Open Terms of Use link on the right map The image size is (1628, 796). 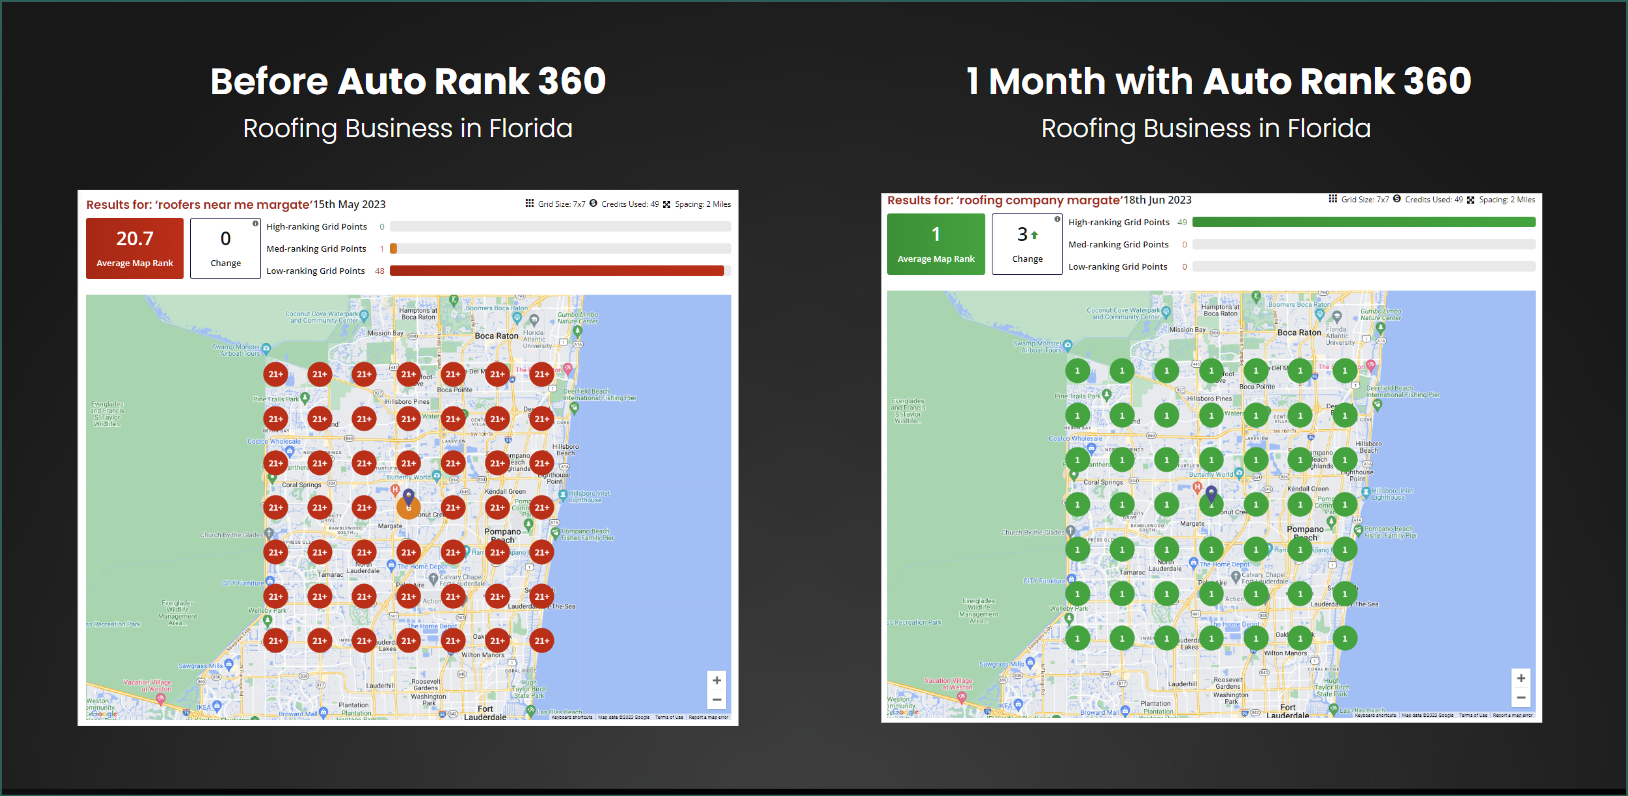tap(1473, 715)
